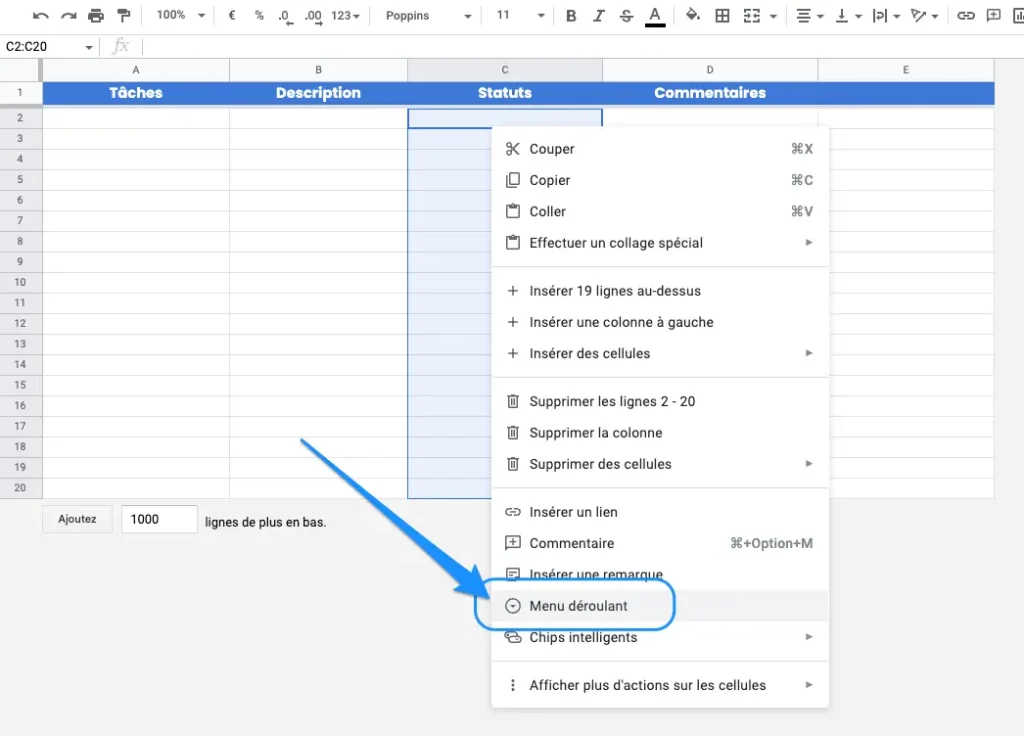Viewport: 1024px width, 736px height.
Task: Toggle bold formatting
Action: click(569, 15)
